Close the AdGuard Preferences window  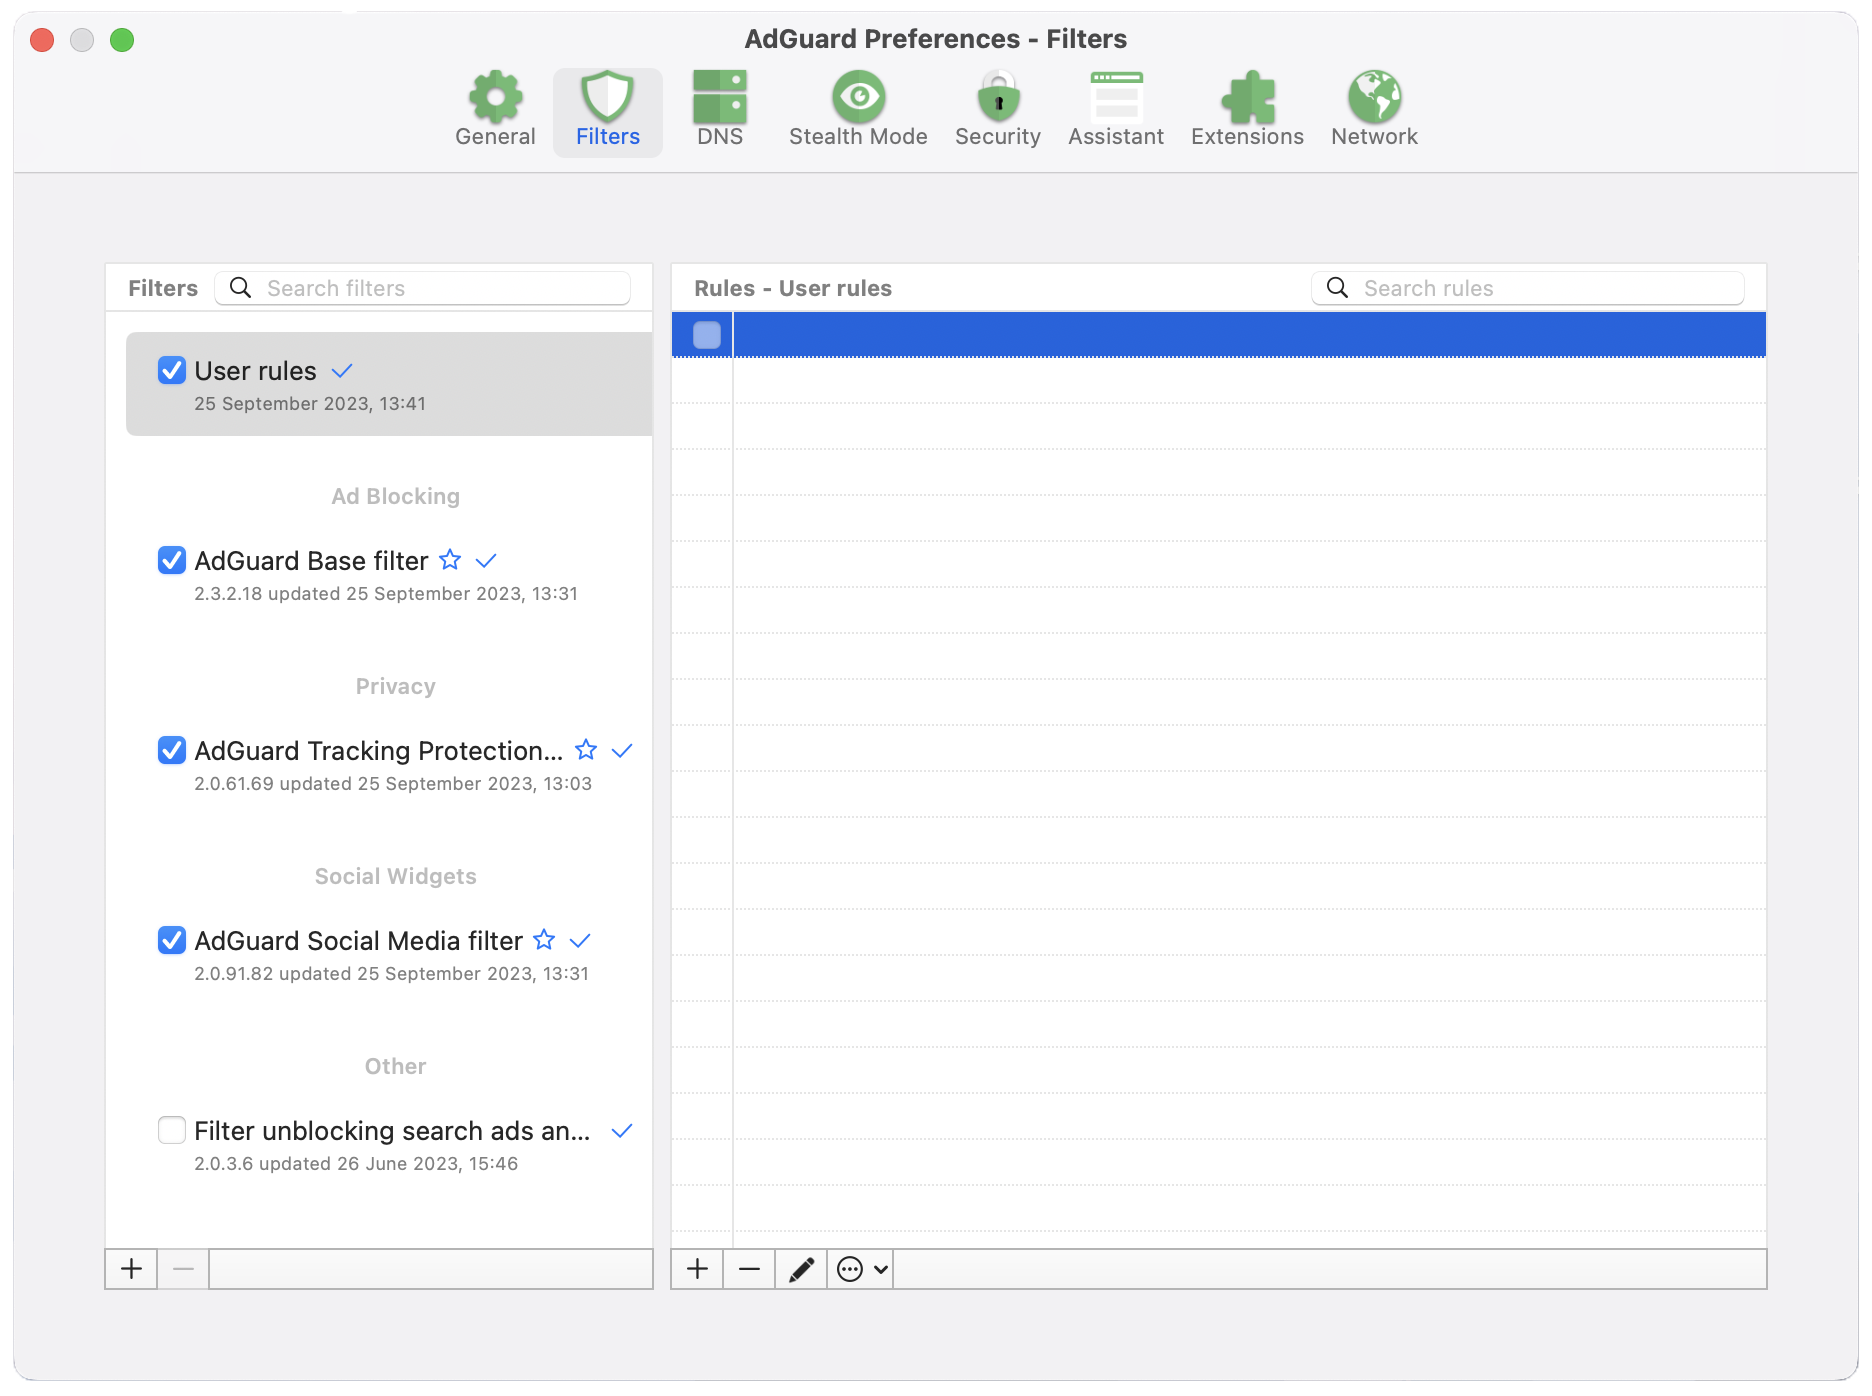[42, 40]
